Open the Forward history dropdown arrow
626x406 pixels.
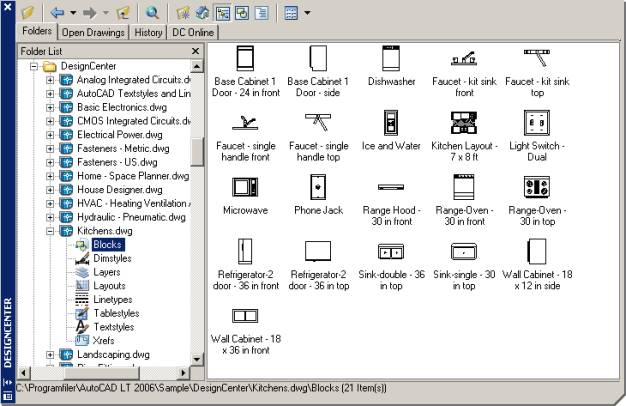105,13
